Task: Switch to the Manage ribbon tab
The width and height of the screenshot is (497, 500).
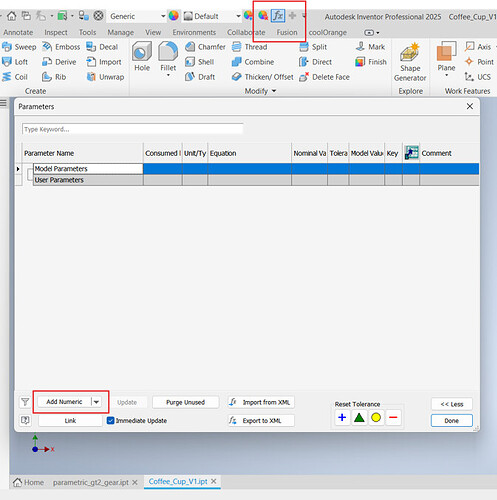Action: (x=120, y=32)
